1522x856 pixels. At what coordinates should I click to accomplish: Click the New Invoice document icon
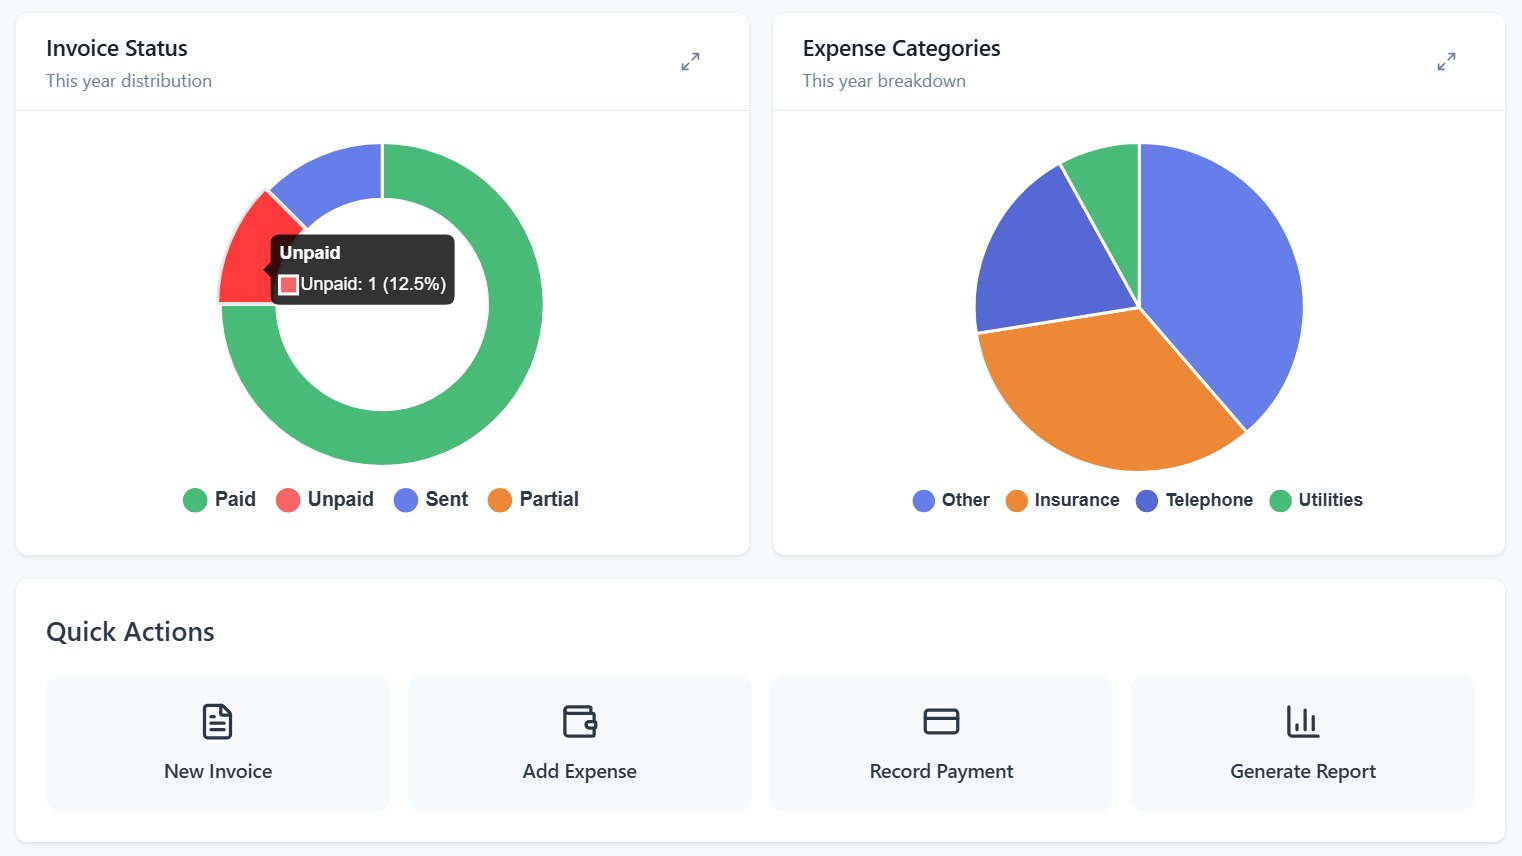pos(217,721)
